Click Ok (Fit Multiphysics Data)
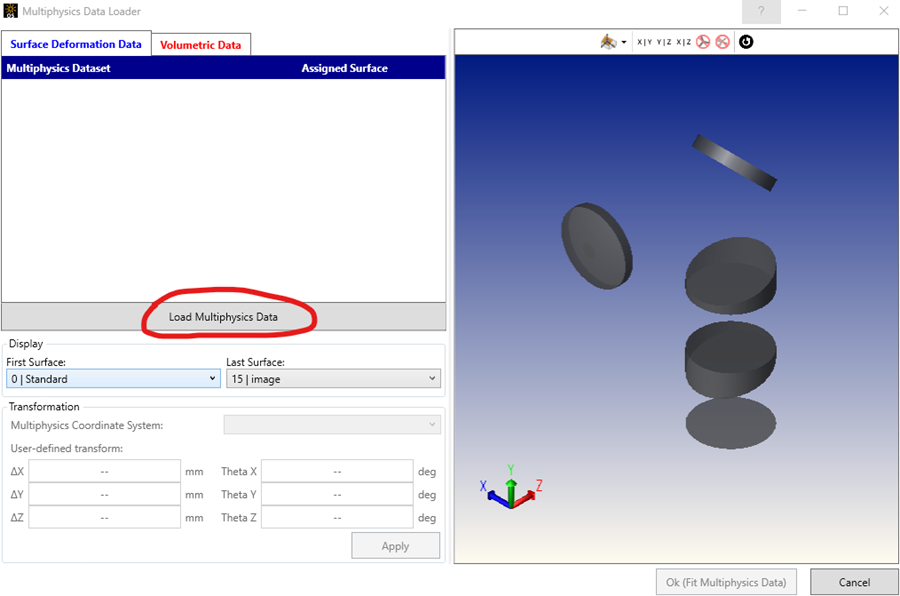The width and height of the screenshot is (900, 596). pos(726,582)
